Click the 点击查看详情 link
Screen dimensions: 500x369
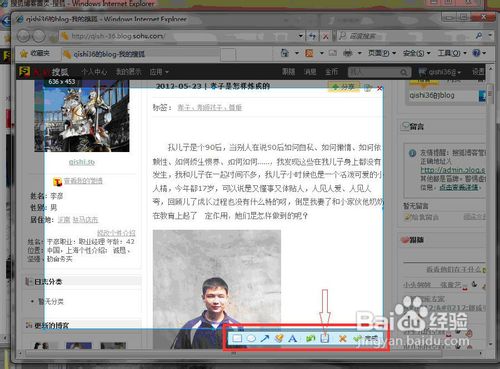click(x=459, y=187)
